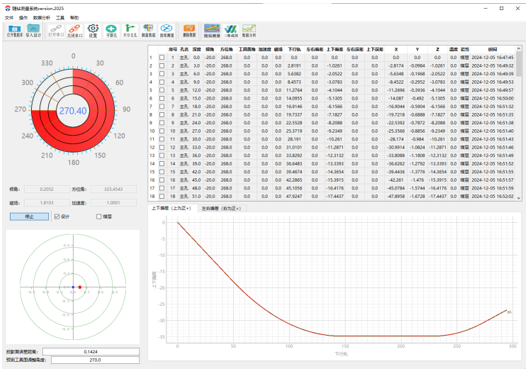Click the orange delete data icon

[x=189, y=31]
